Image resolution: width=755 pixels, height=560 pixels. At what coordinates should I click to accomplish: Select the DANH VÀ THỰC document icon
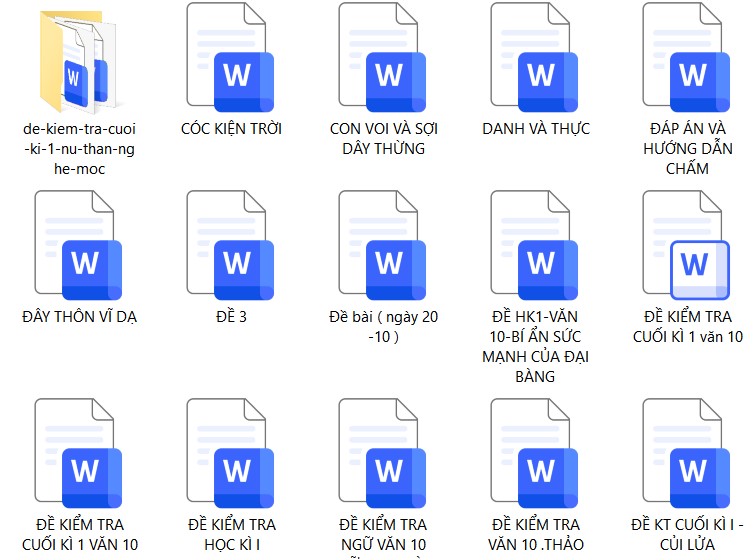pos(535,60)
